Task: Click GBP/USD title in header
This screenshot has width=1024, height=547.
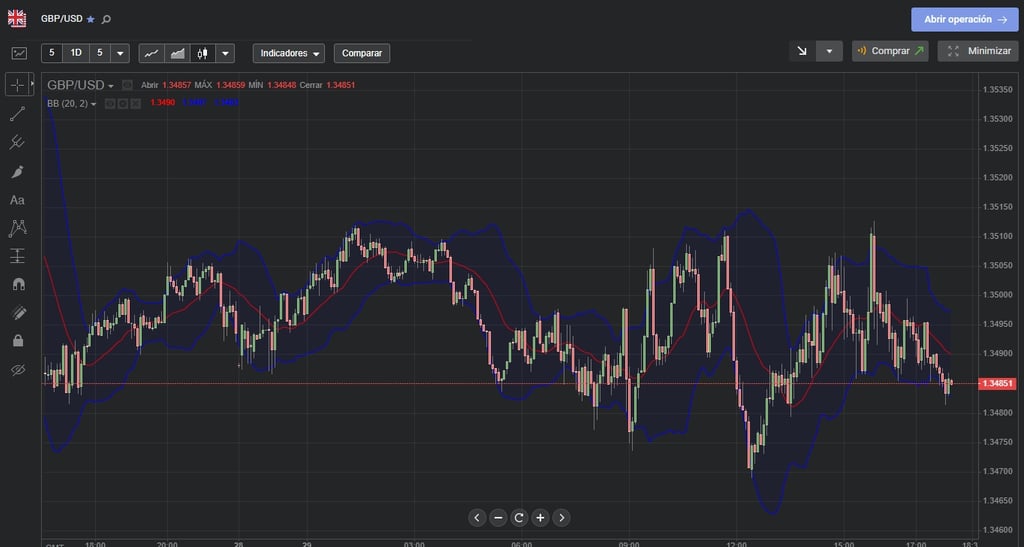Action: tap(61, 19)
